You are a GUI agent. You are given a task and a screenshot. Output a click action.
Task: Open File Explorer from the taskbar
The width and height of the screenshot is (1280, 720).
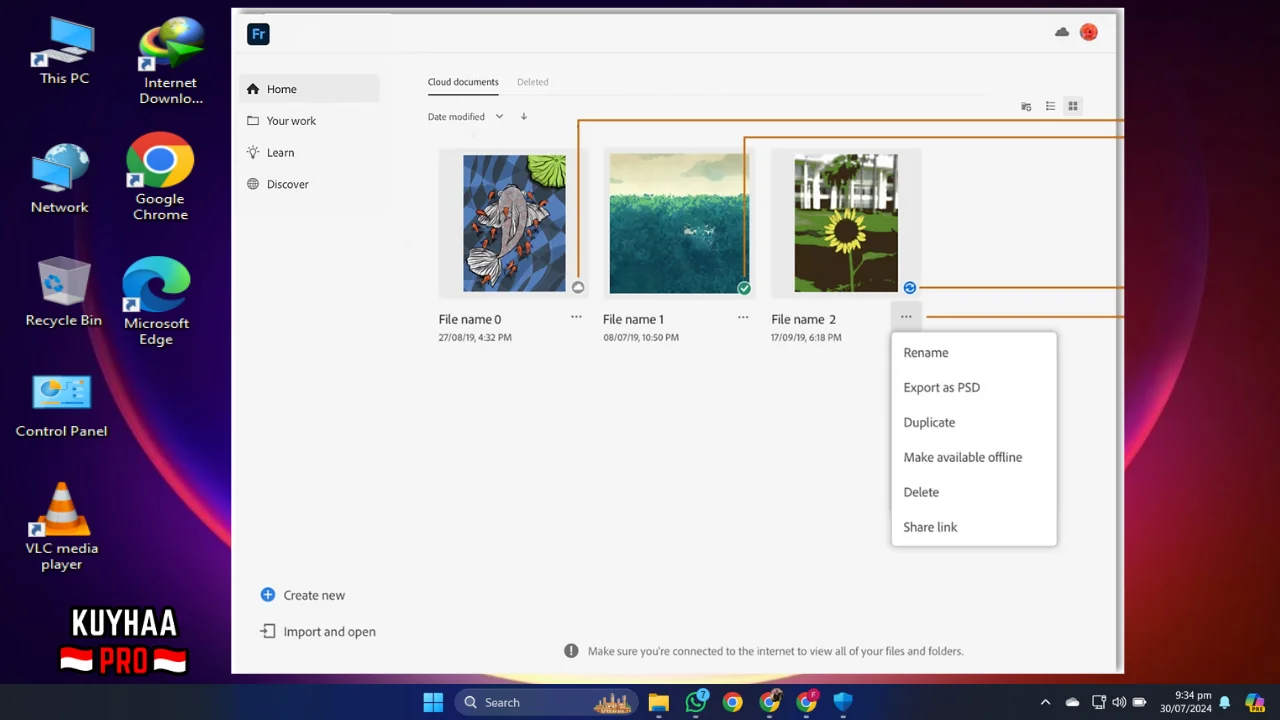click(658, 702)
